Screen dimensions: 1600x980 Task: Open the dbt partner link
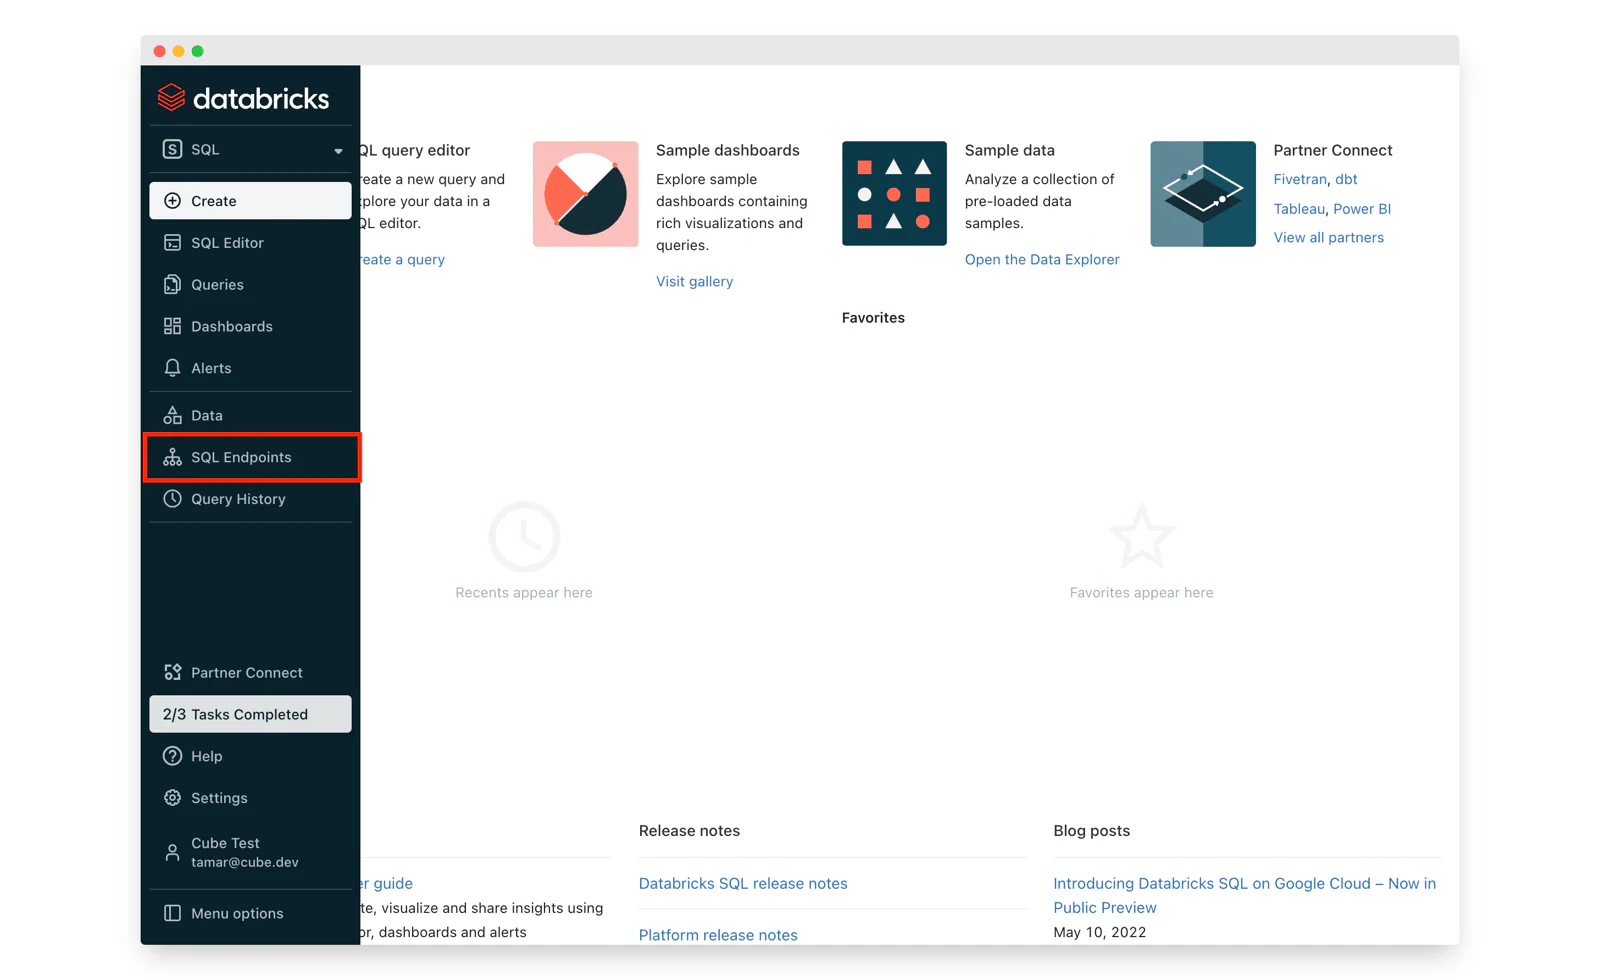tap(1346, 180)
